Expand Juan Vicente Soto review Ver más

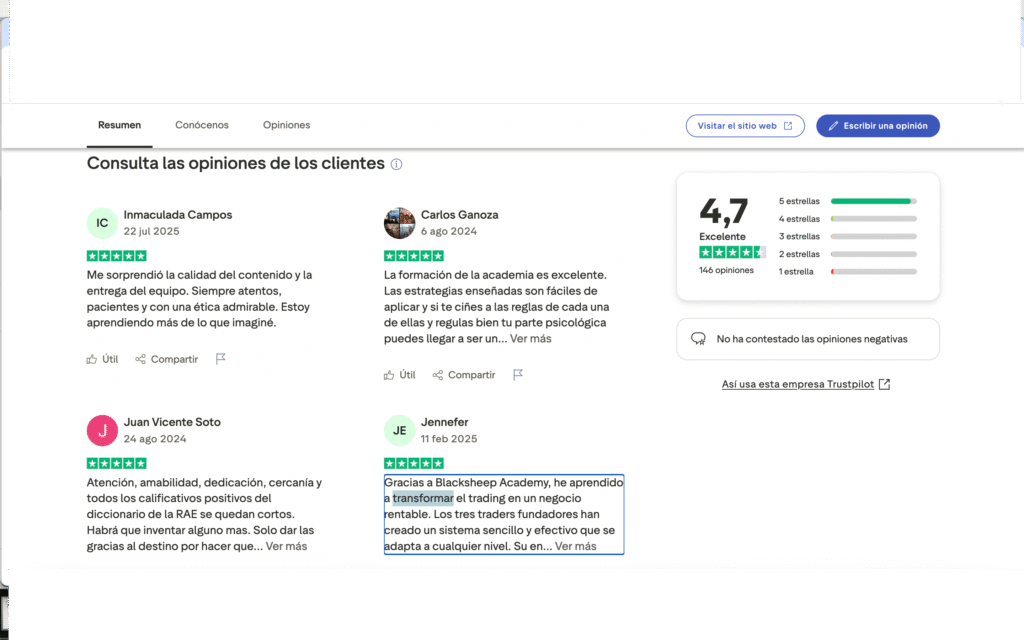tap(286, 546)
